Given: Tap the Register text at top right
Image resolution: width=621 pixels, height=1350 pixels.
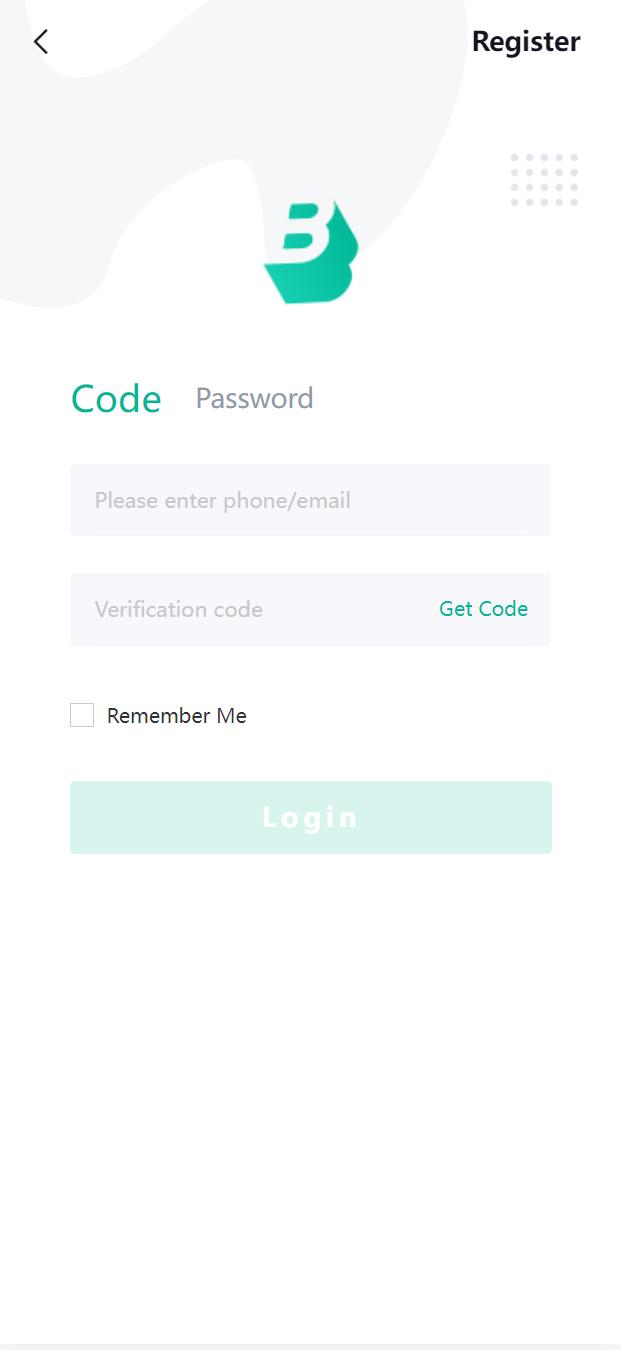Looking at the screenshot, I should pos(525,42).
